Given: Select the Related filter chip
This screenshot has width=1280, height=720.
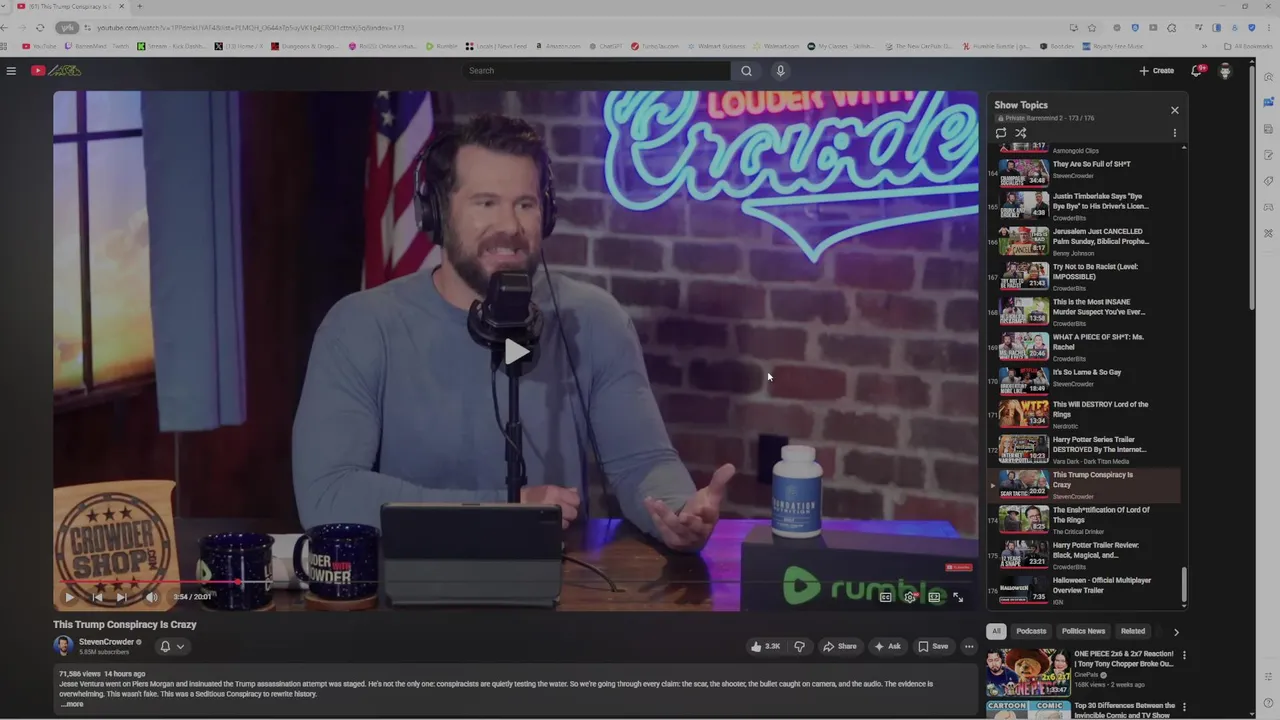Looking at the screenshot, I should [x=1133, y=631].
